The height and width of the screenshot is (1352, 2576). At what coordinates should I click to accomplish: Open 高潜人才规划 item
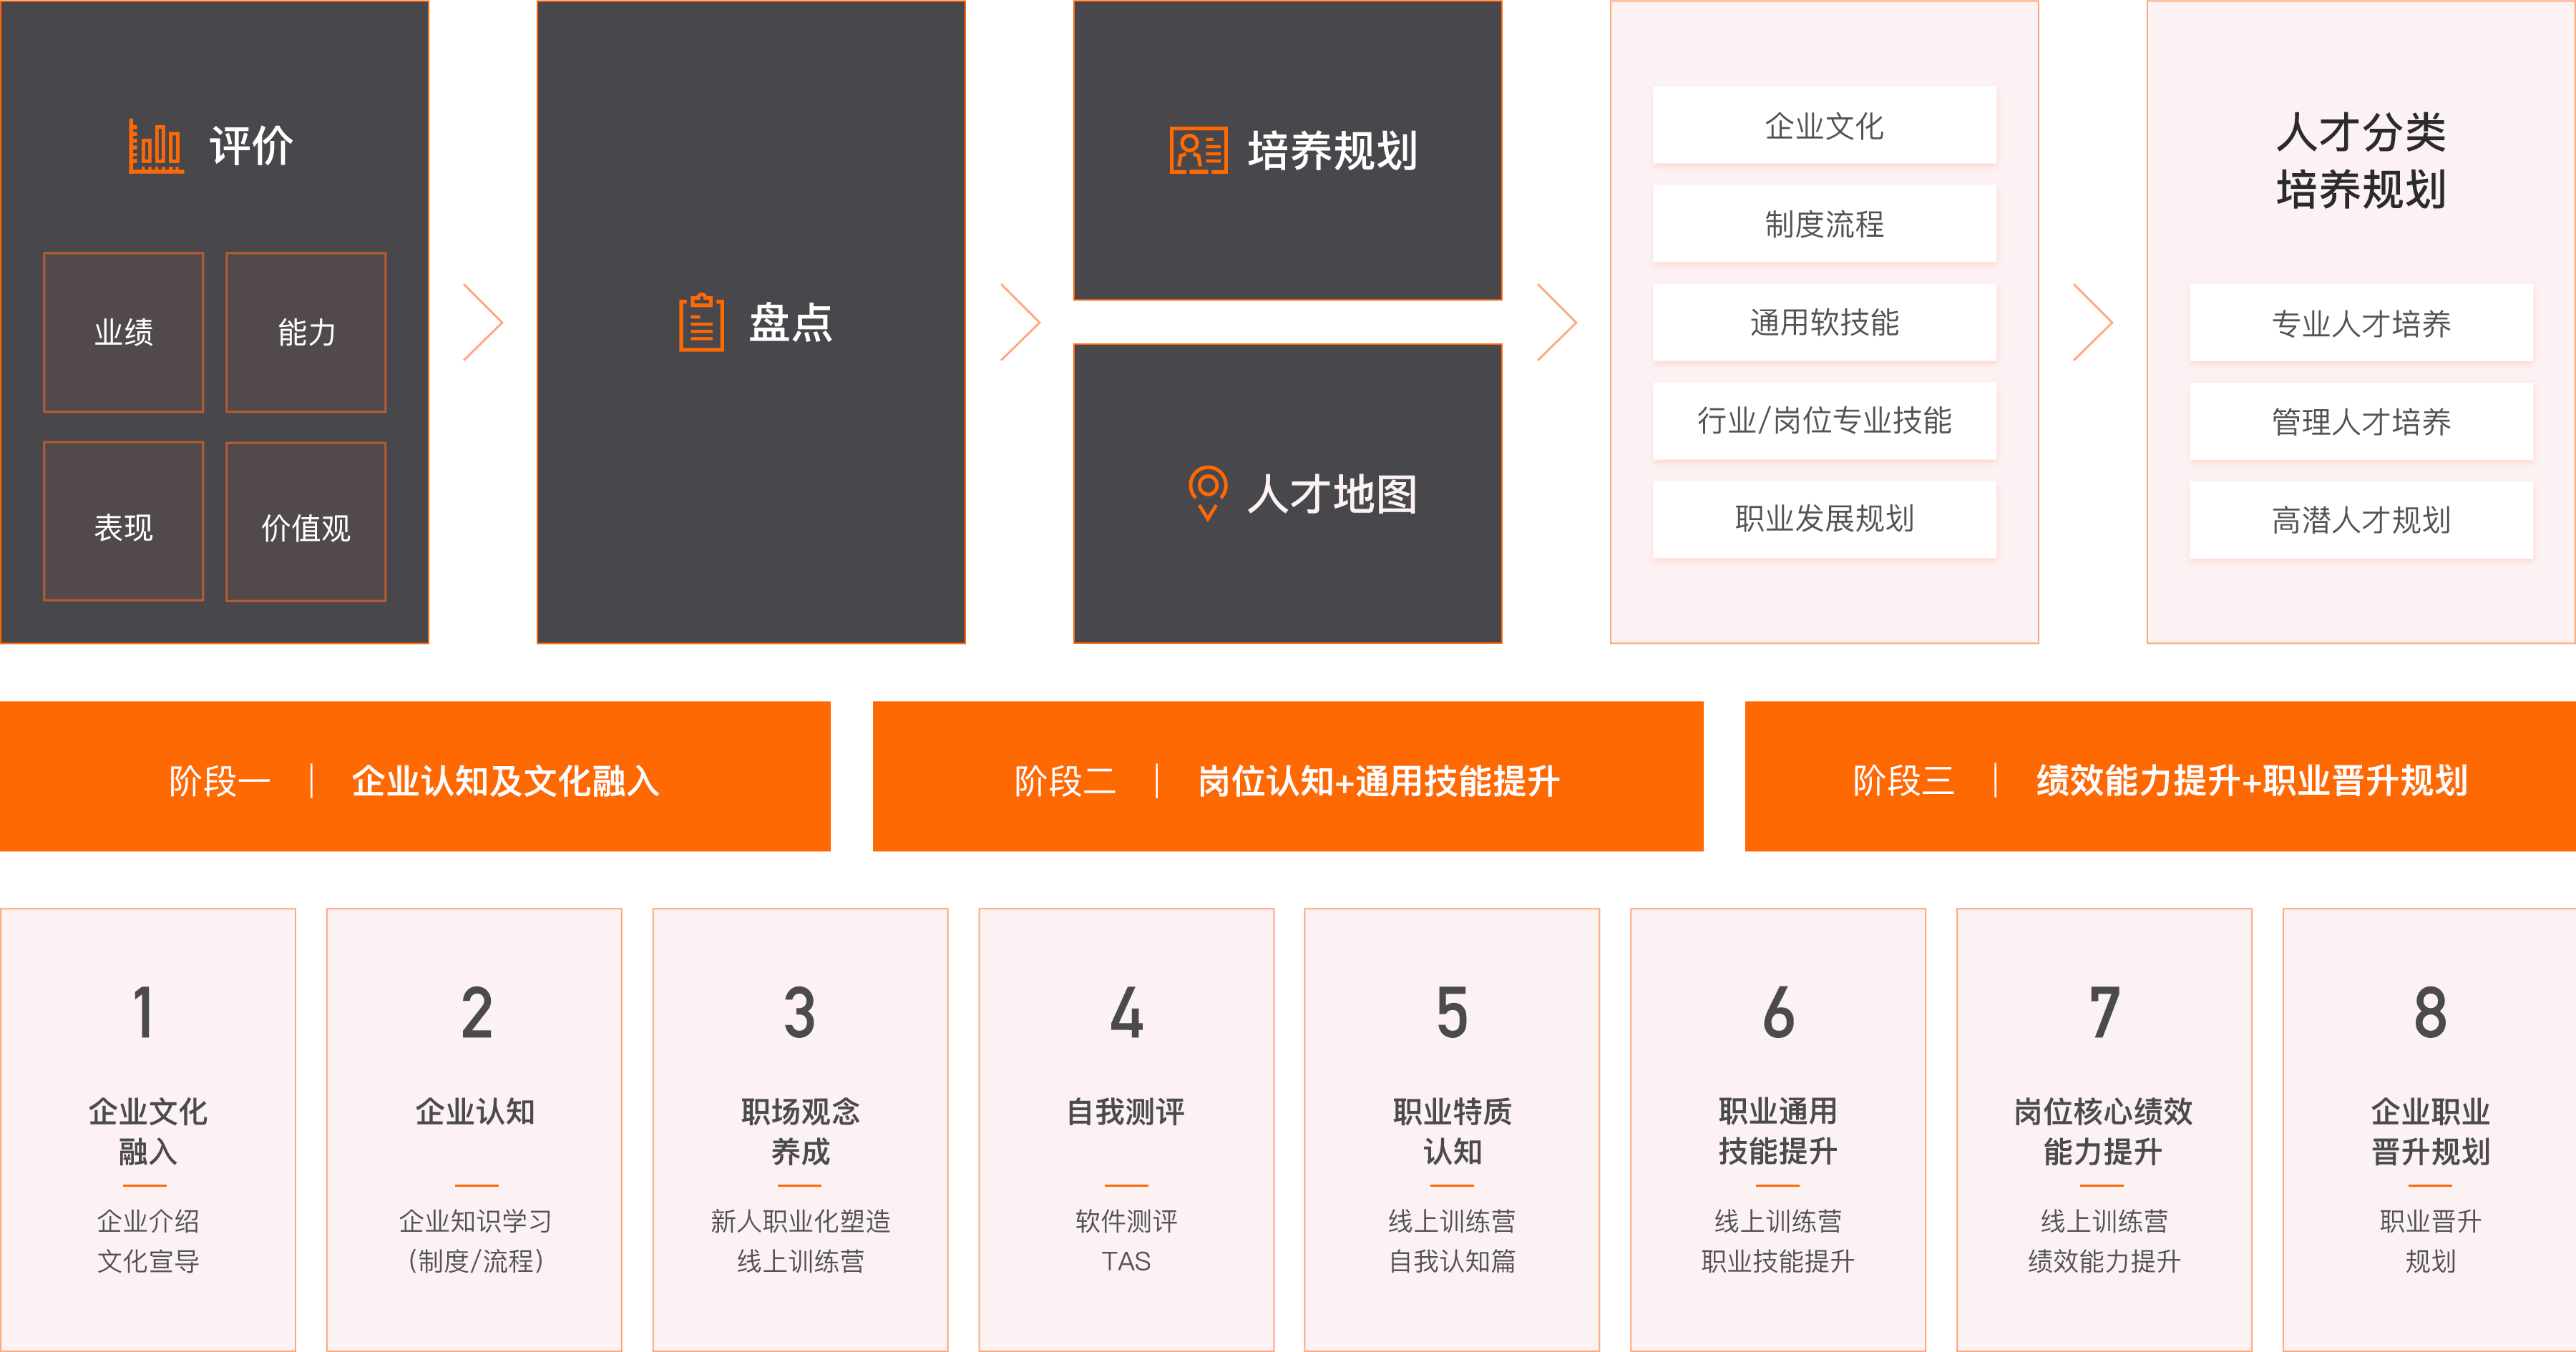tap(2360, 520)
